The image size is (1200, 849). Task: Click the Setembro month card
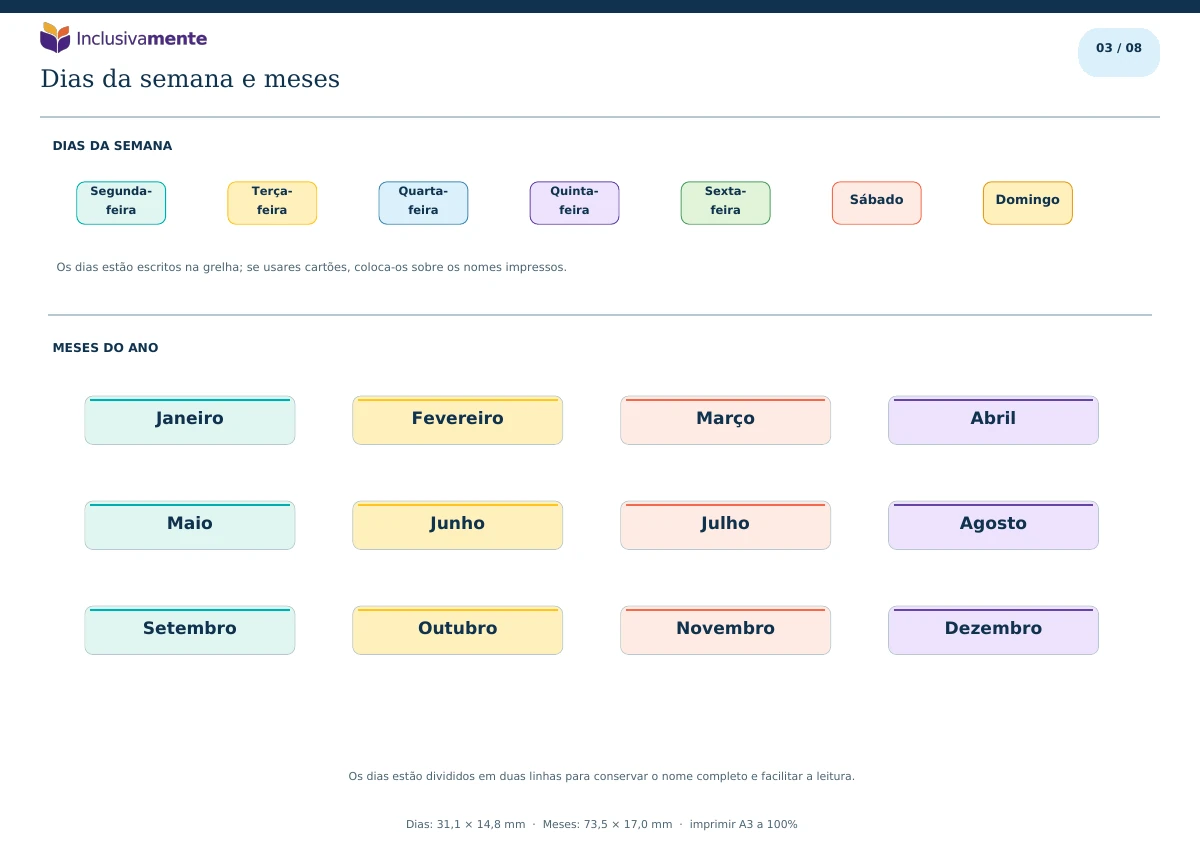(x=190, y=630)
